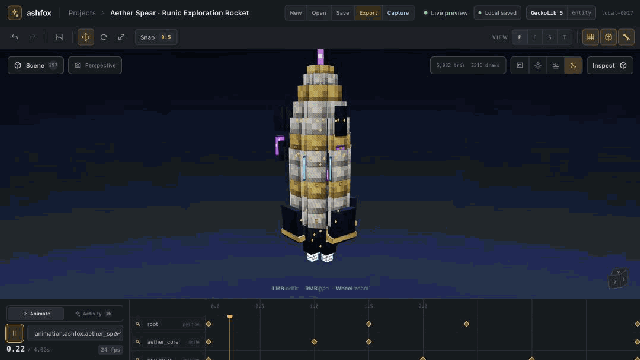The image size is (640, 360).
Task: Click search icon on root track
Action: tap(138, 324)
